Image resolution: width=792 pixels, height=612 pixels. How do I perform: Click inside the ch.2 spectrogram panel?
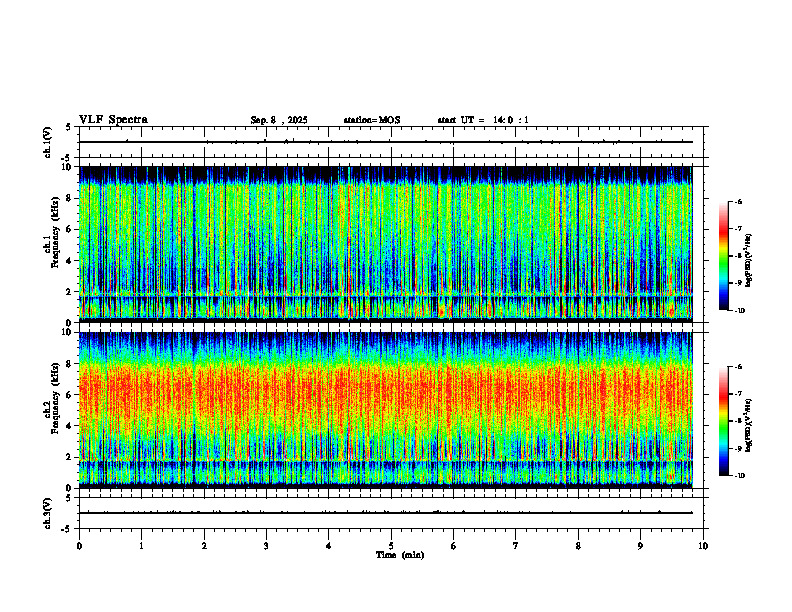[386, 410]
